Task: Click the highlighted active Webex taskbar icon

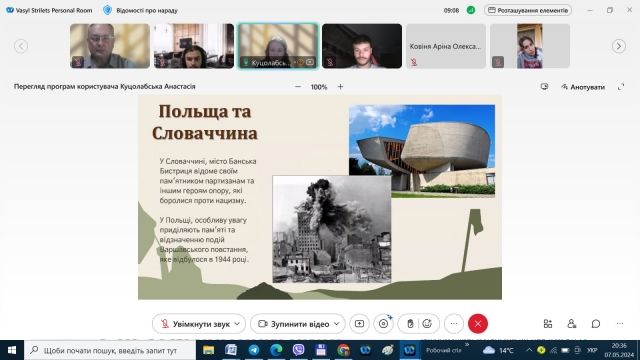Action: (409, 350)
